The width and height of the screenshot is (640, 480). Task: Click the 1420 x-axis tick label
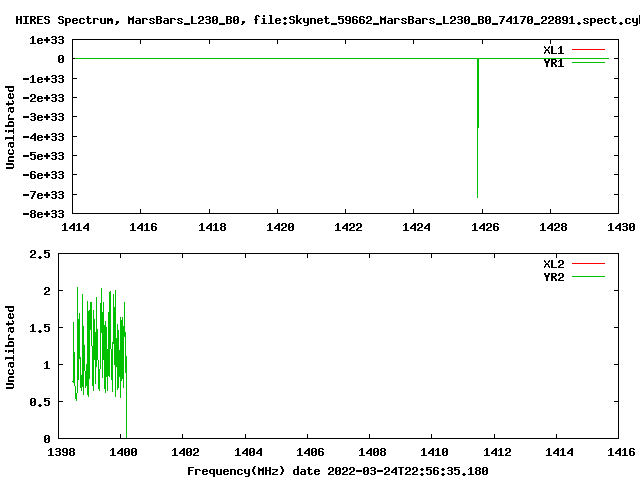pos(280,227)
